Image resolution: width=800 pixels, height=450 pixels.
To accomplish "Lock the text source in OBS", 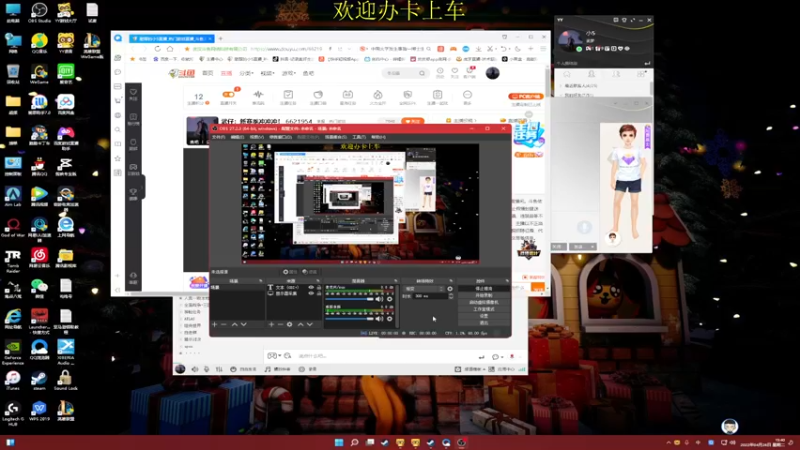I will tap(319, 287).
